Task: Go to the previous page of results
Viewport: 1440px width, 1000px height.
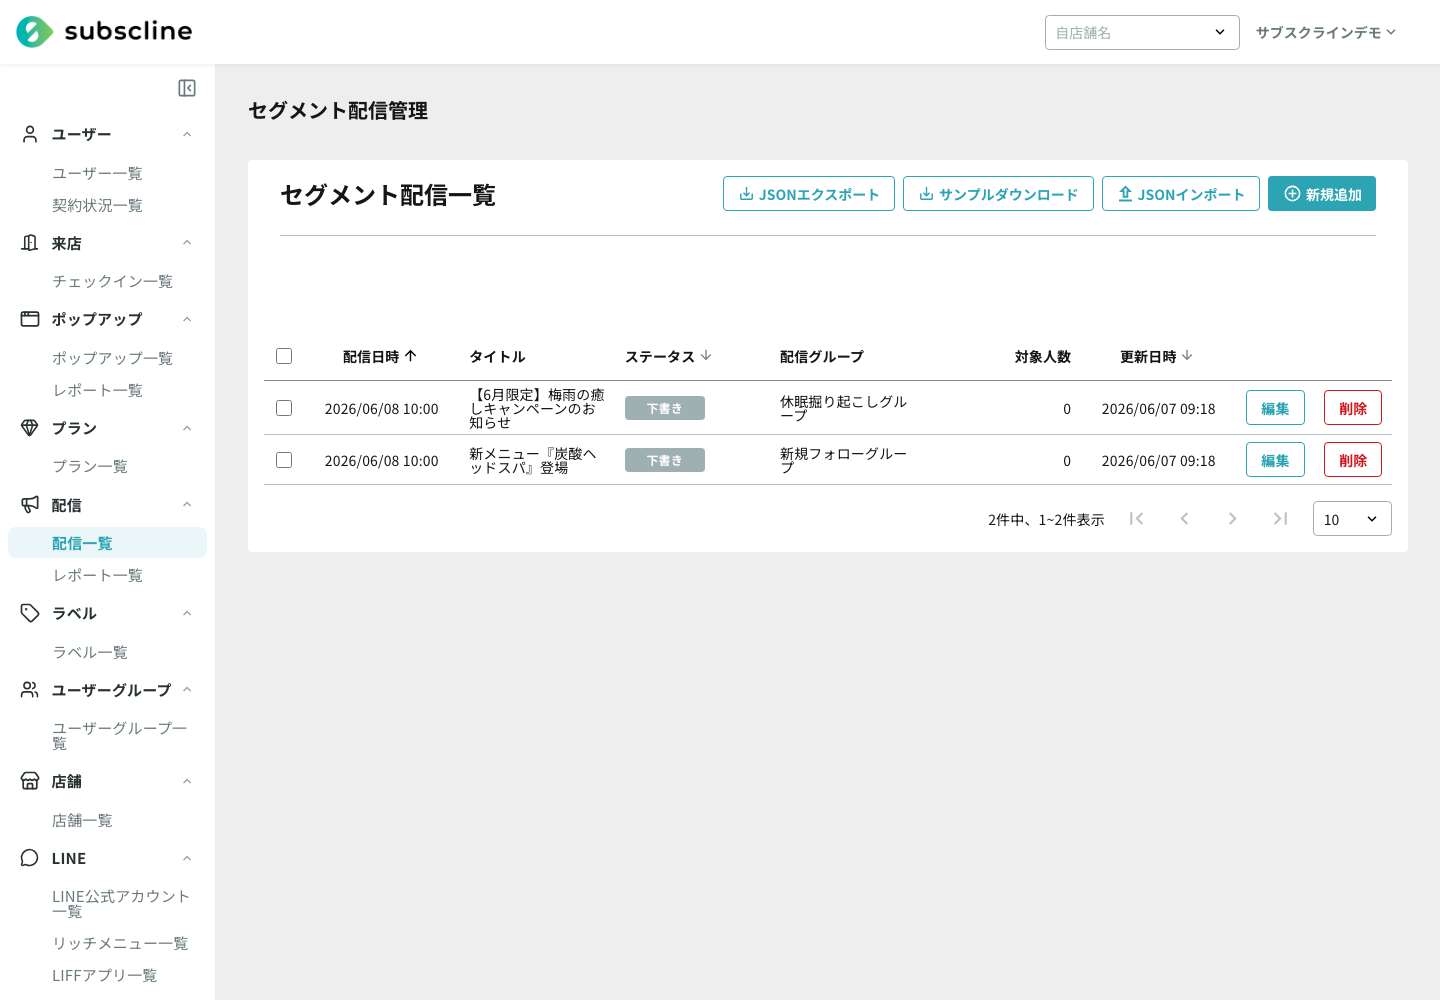Action: 1184,518
